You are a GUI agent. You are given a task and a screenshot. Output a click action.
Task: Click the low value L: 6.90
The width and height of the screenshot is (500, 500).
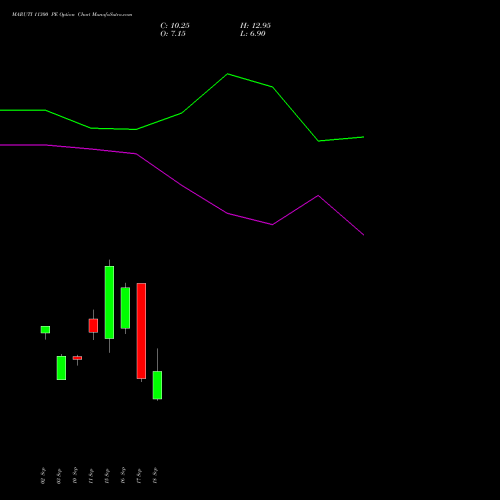pyautogui.click(x=253, y=34)
